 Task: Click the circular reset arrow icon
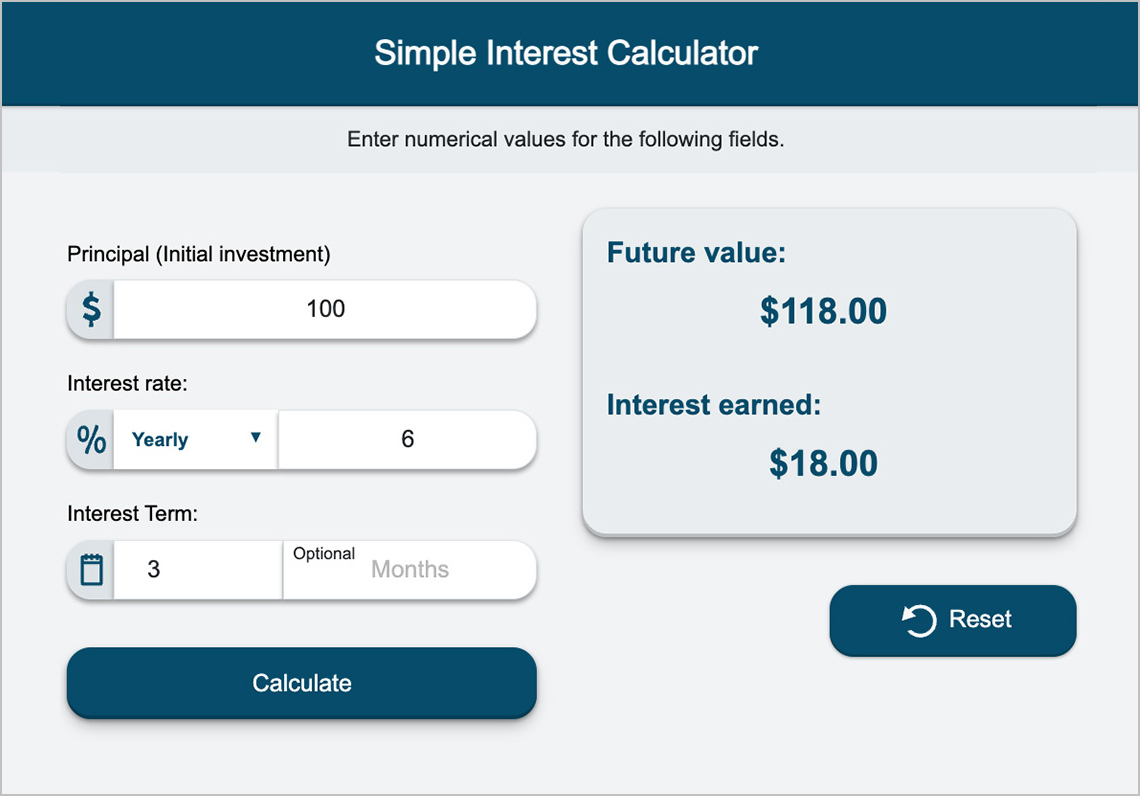918,620
